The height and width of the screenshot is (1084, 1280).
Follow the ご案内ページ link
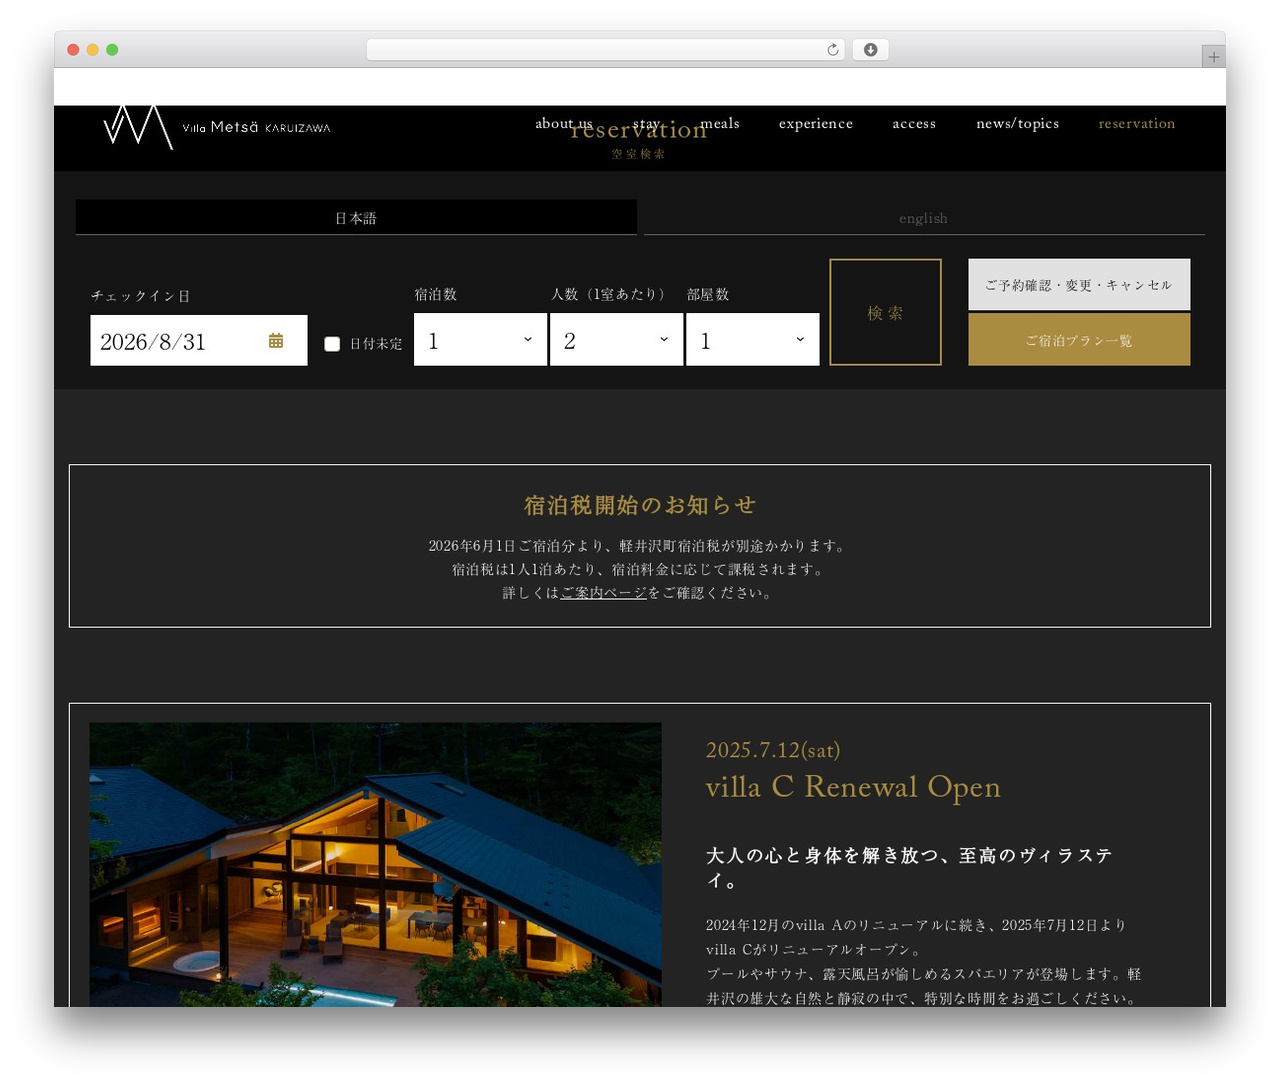[x=603, y=593]
